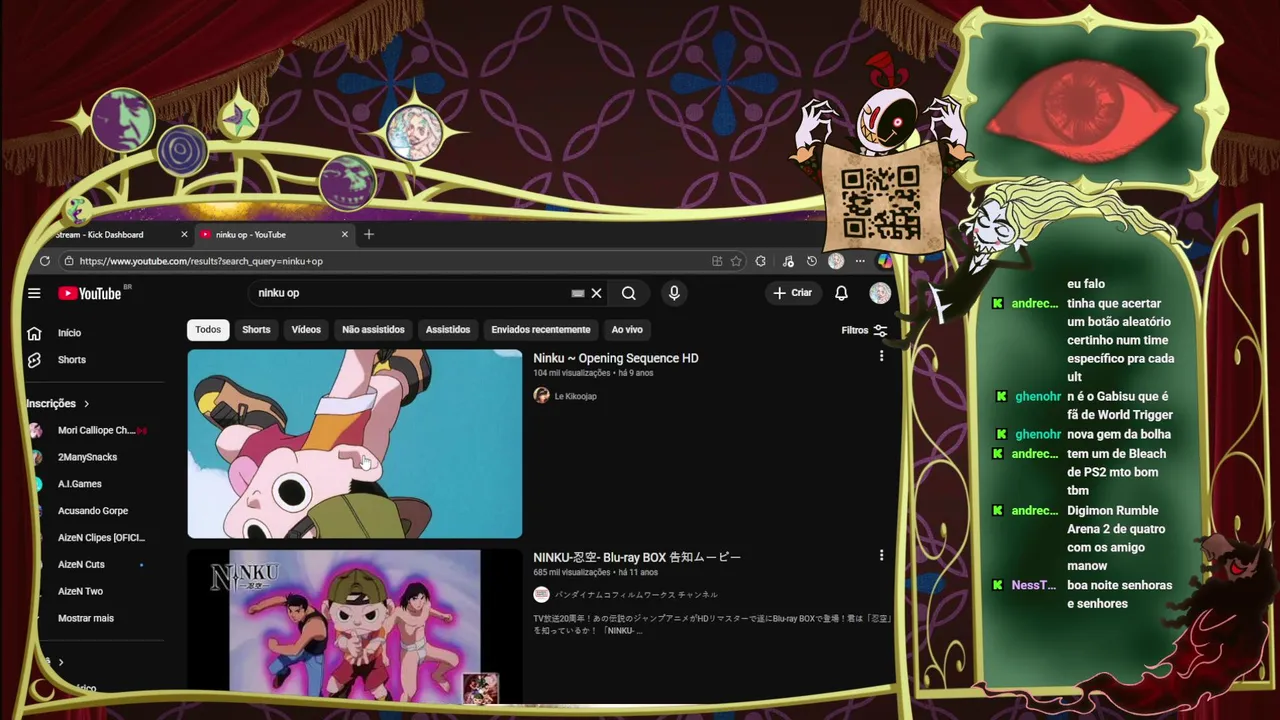This screenshot has width=1280, height=720.
Task: Click Le Kikoojap channel avatar
Action: 542,396
